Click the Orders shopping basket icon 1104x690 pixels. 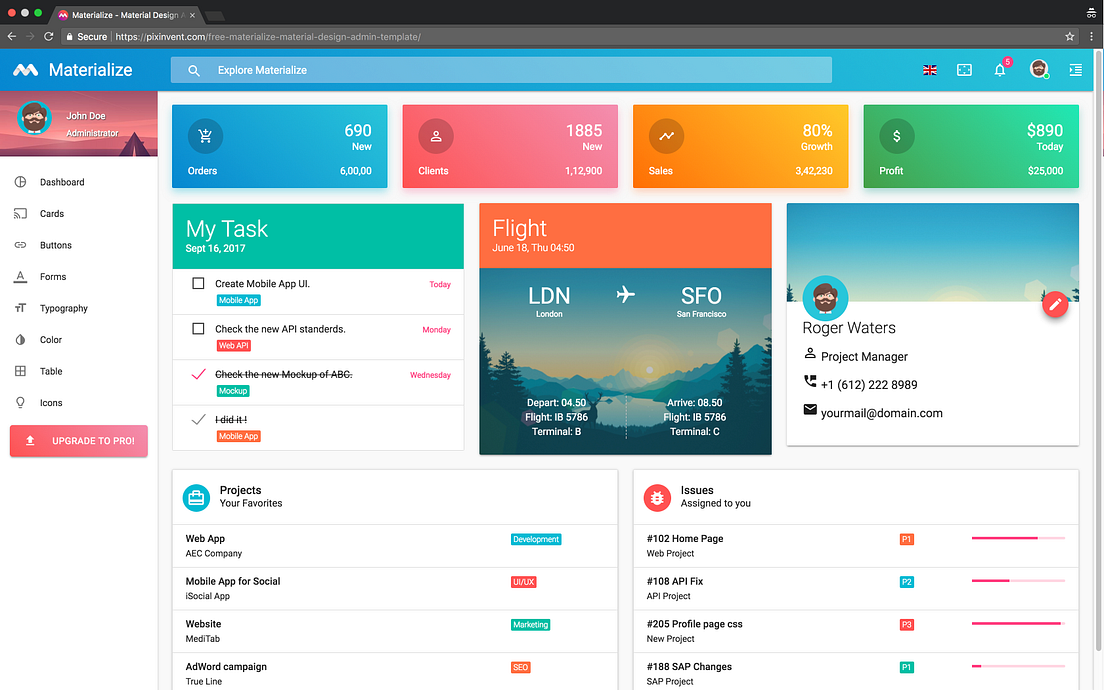(x=204, y=135)
